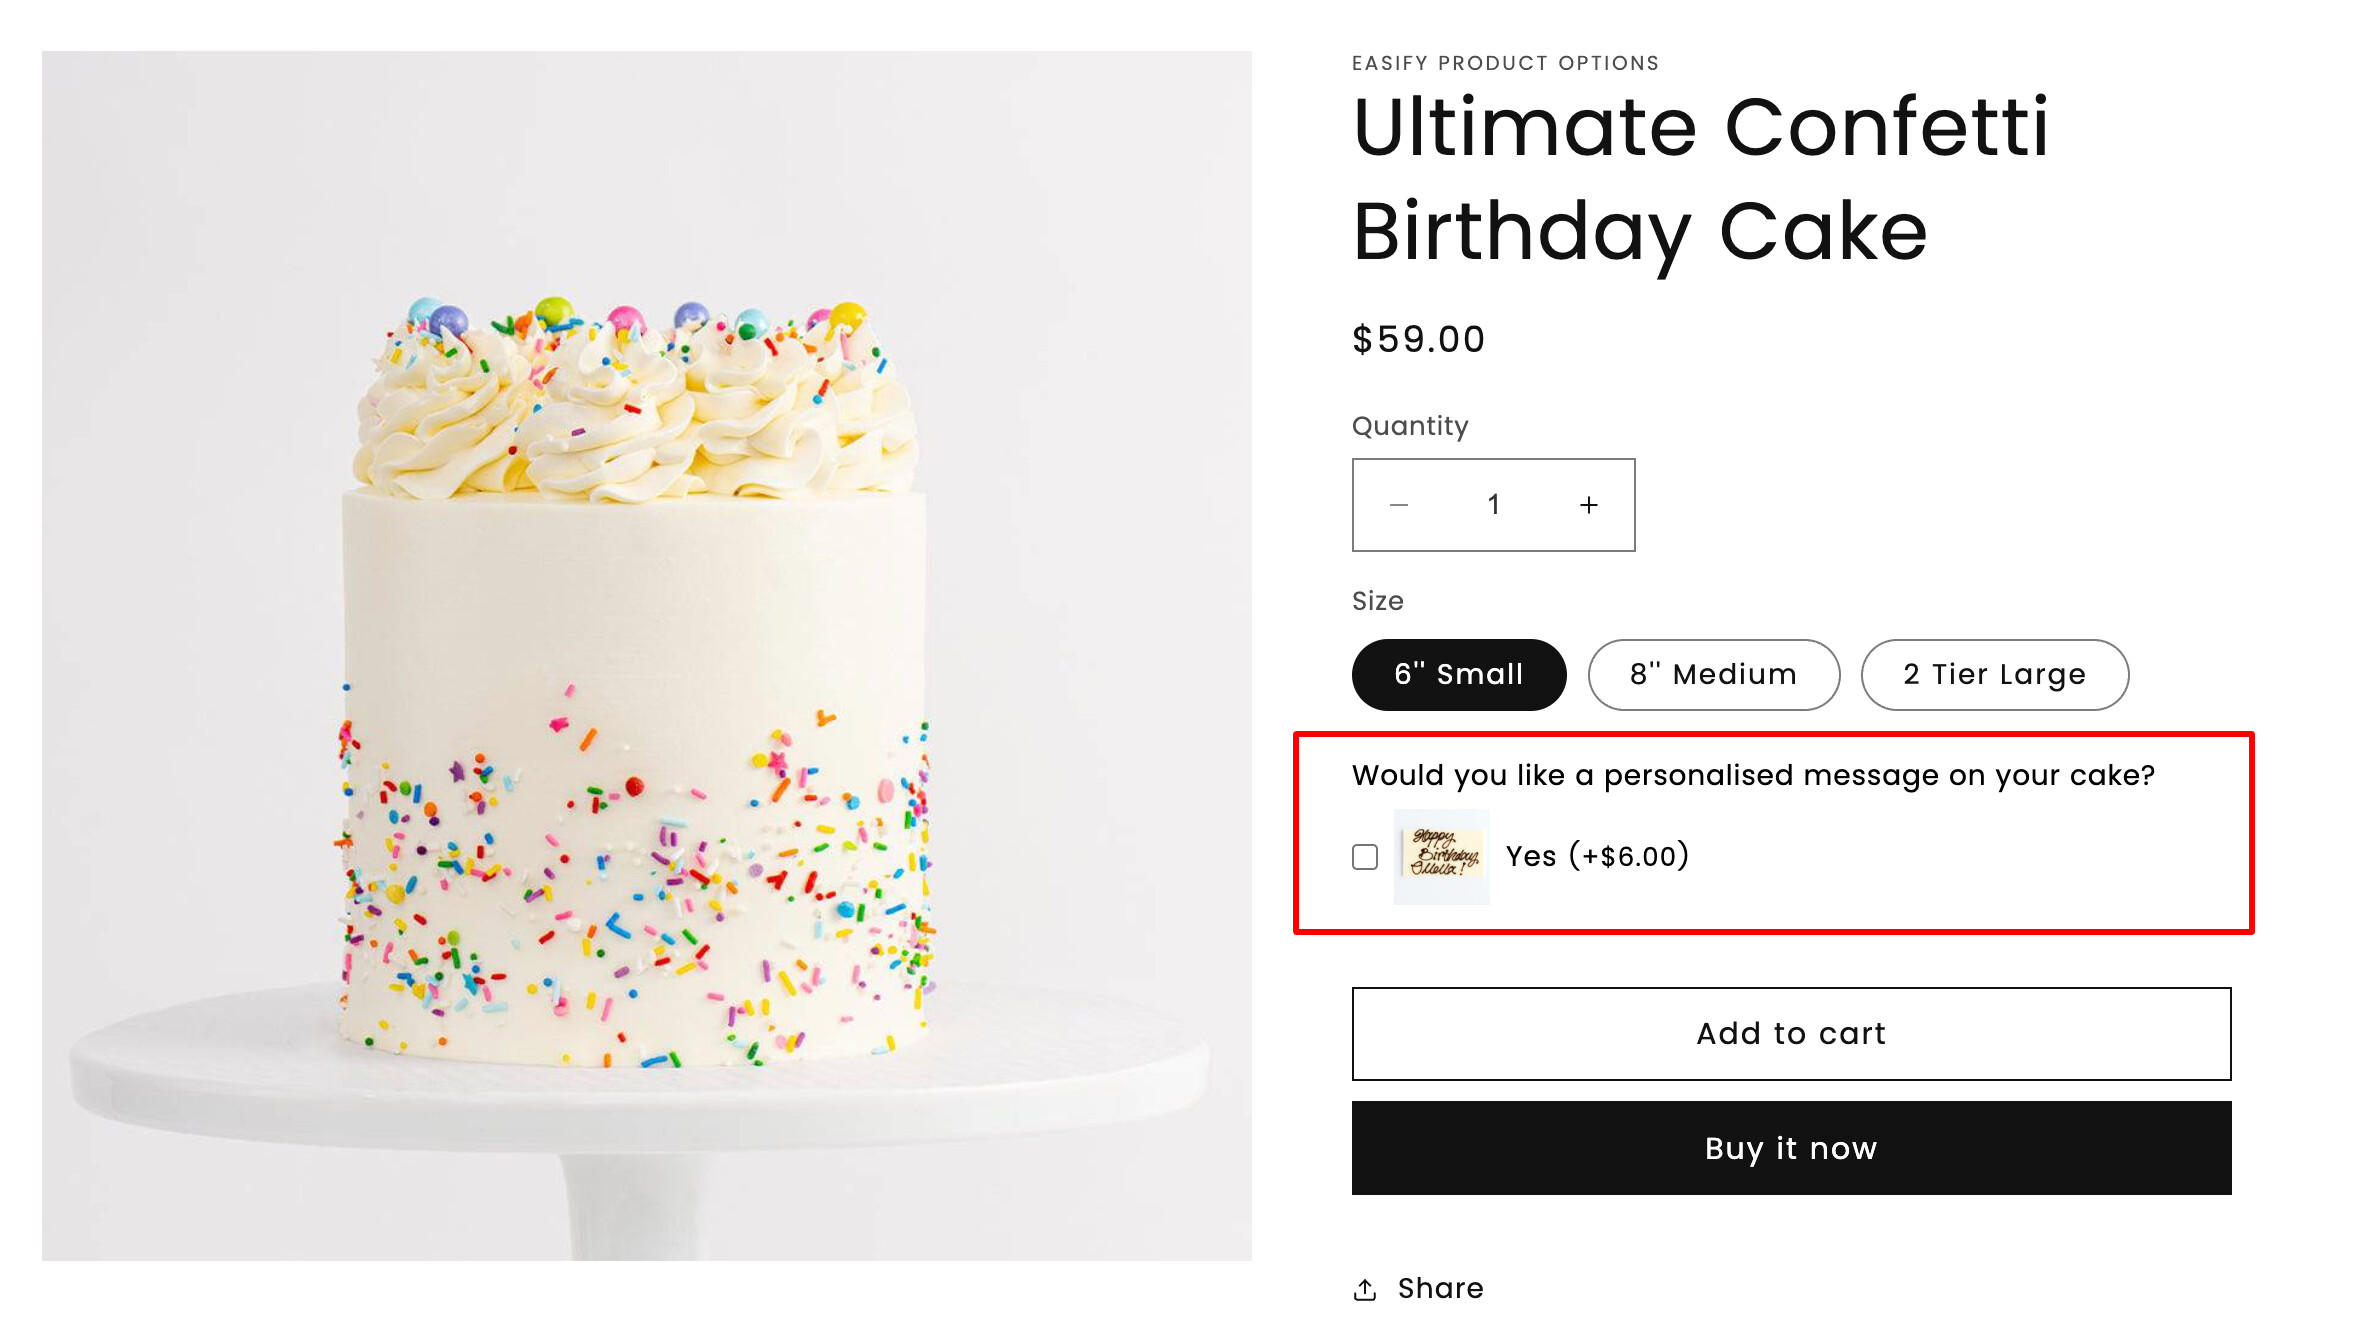Tick the personalised message checkbox
The height and width of the screenshot is (1328, 2354).
point(1365,857)
